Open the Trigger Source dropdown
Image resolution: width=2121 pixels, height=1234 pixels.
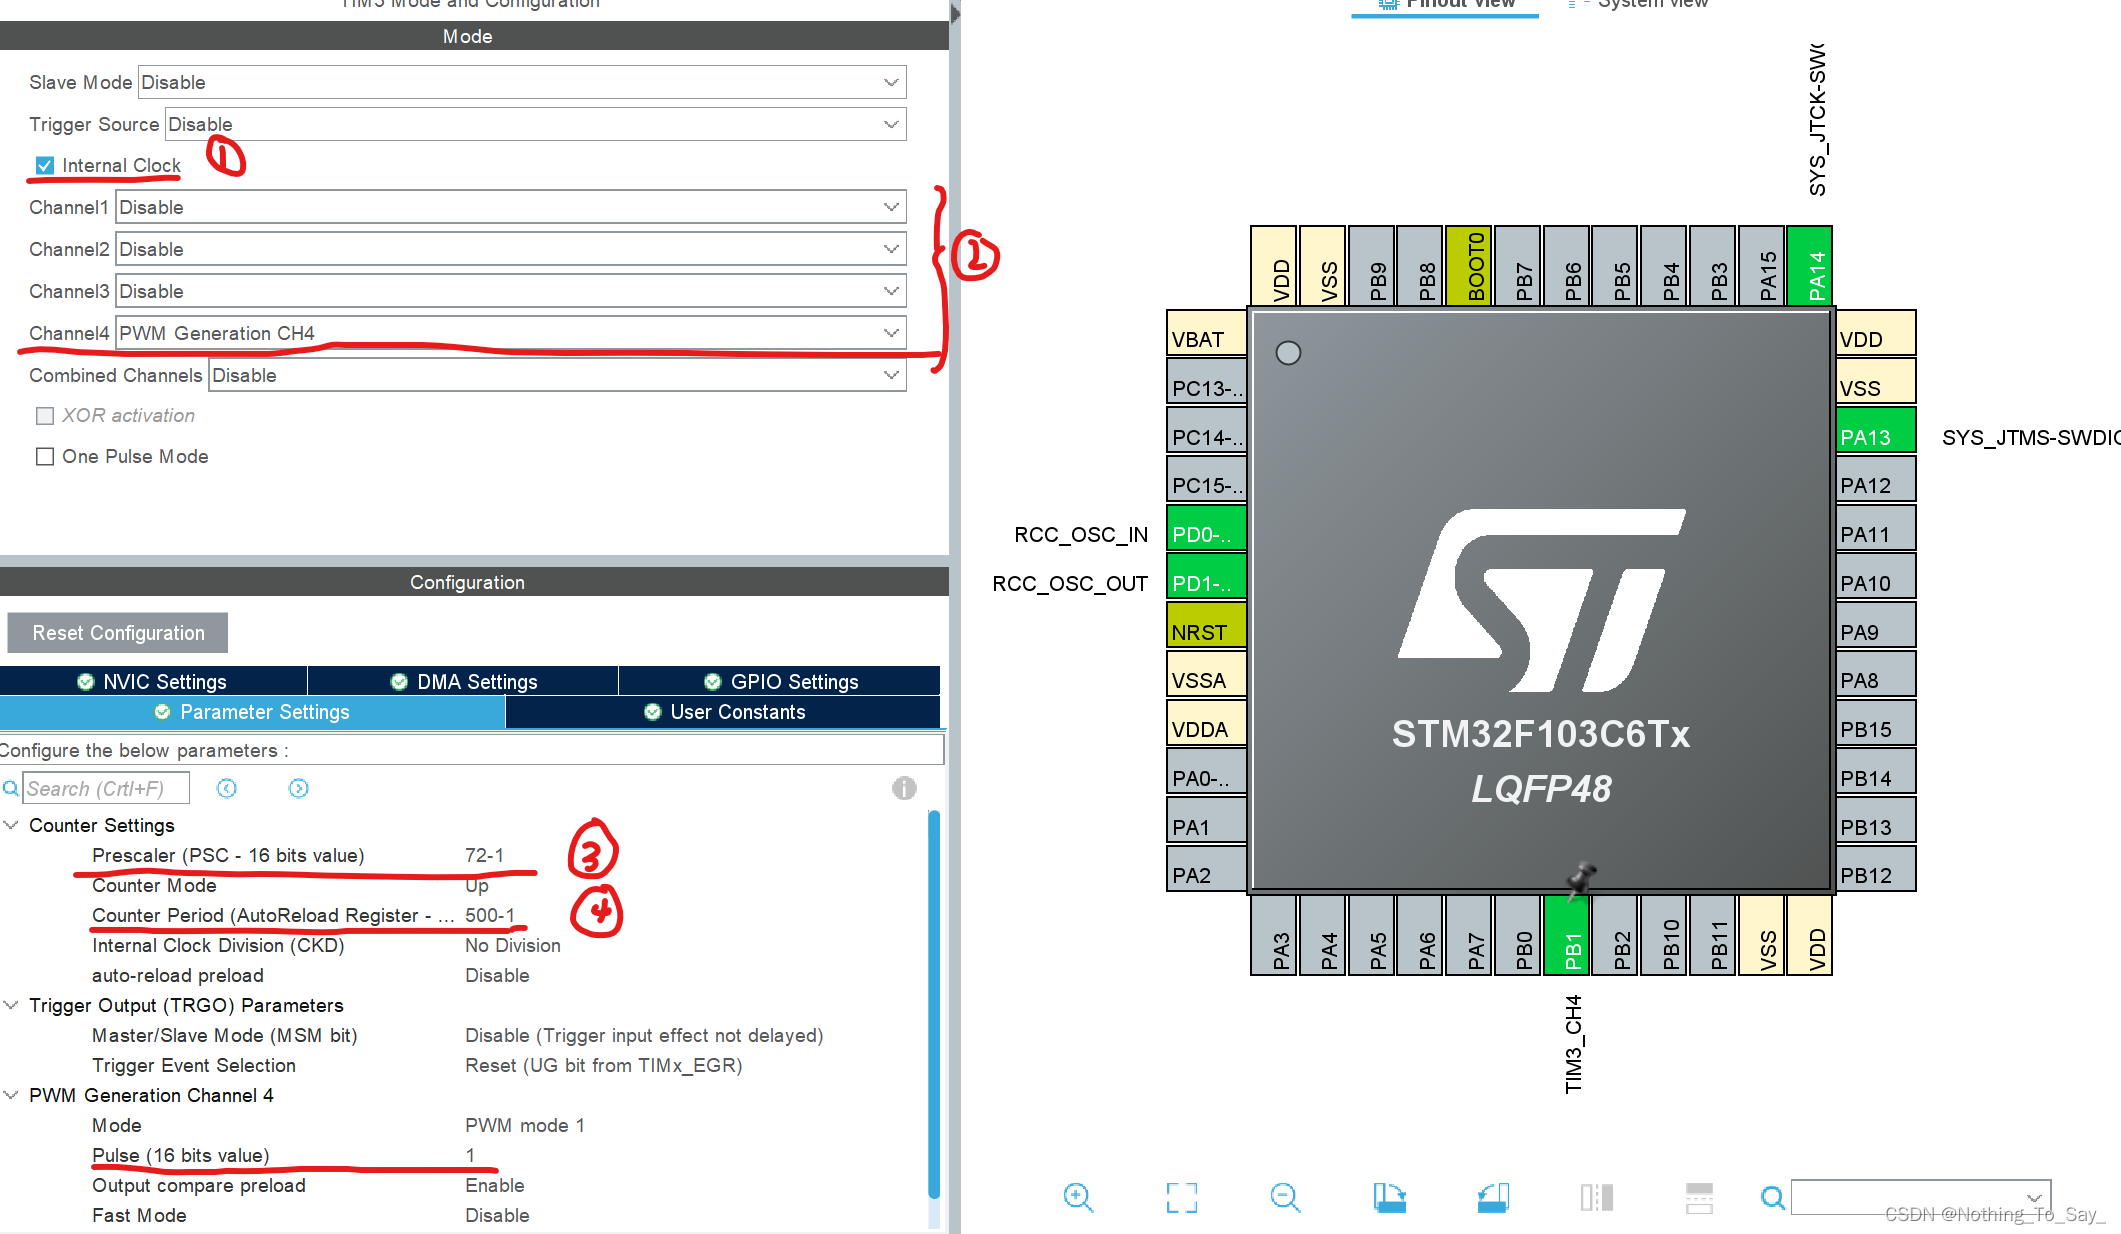point(535,124)
